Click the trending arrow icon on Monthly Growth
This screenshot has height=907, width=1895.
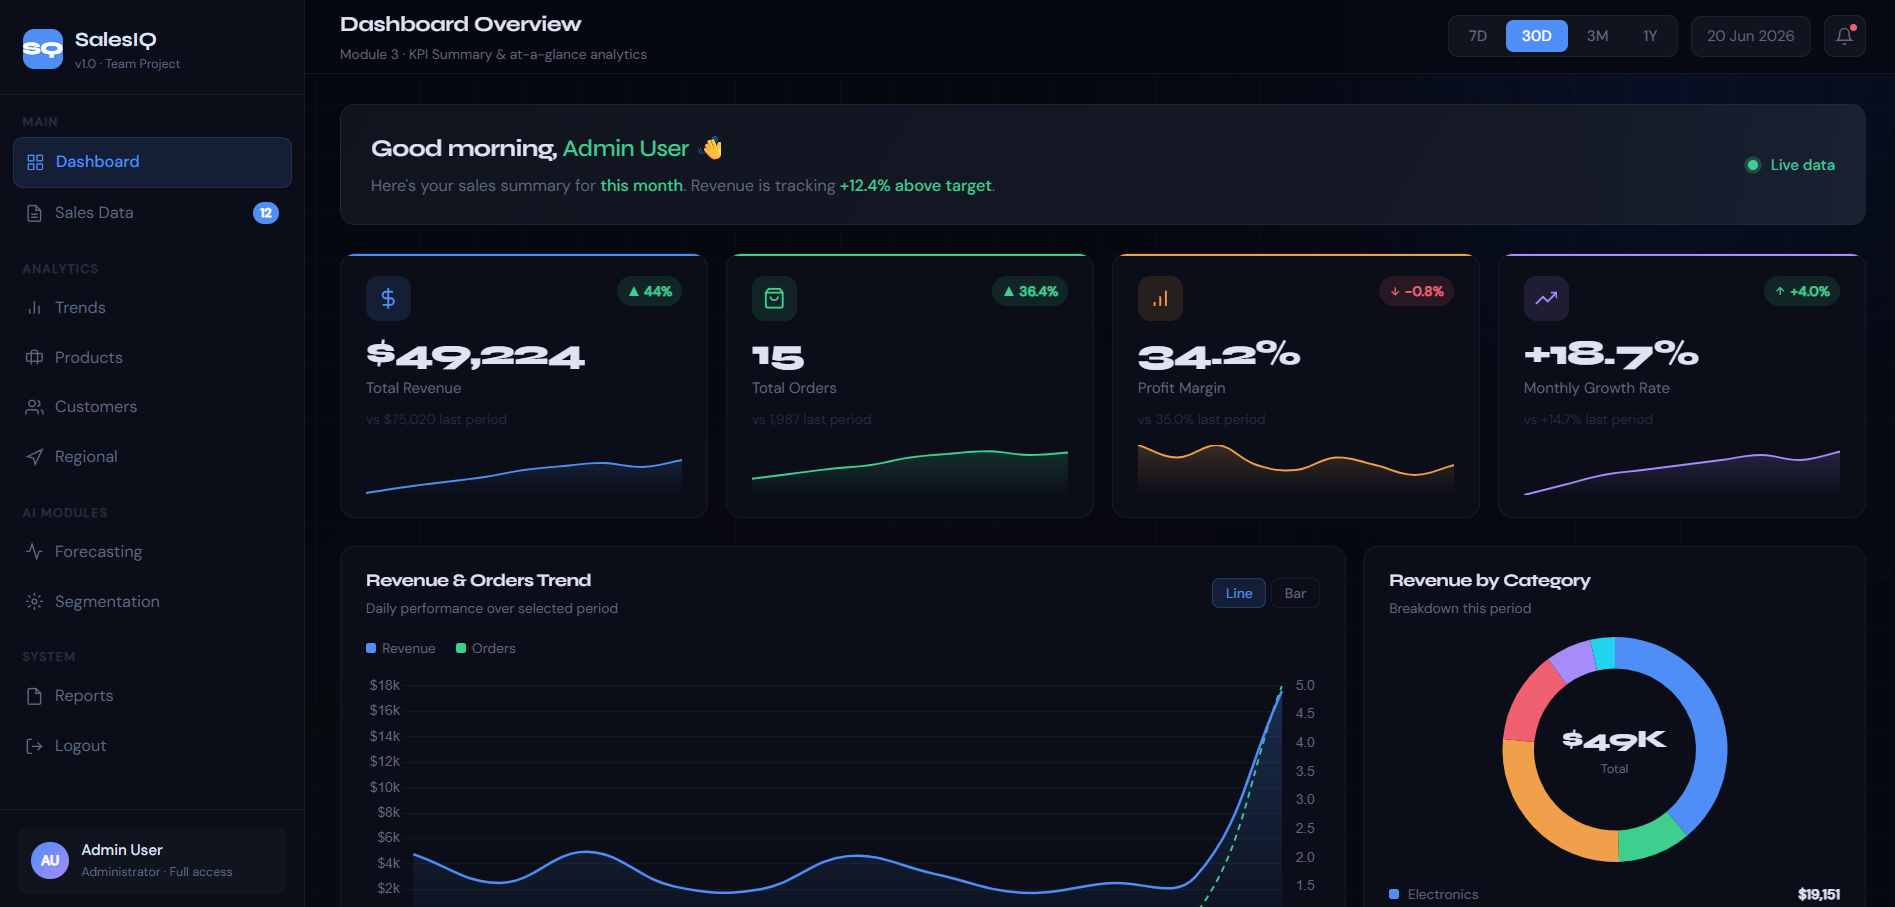tap(1546, 298)
